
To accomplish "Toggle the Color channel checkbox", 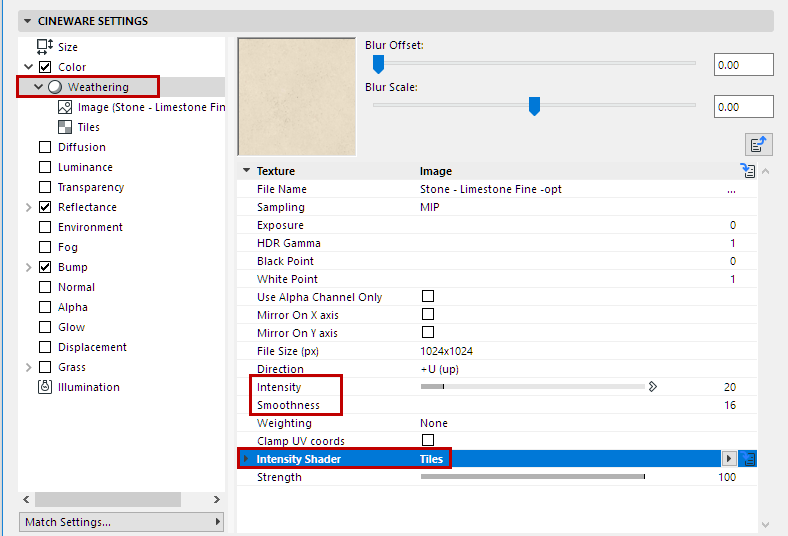I will click(x=45, y=67).
